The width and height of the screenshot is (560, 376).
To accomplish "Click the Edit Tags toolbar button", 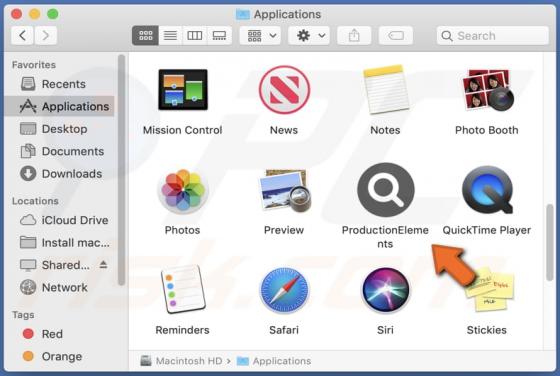I will (396, 35).
